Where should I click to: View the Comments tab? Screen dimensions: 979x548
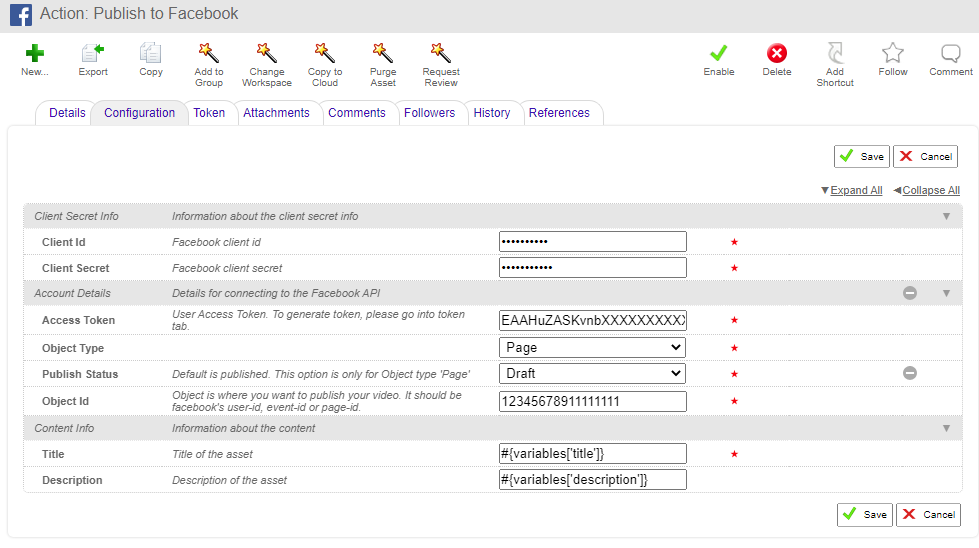[x=357, y=113]
